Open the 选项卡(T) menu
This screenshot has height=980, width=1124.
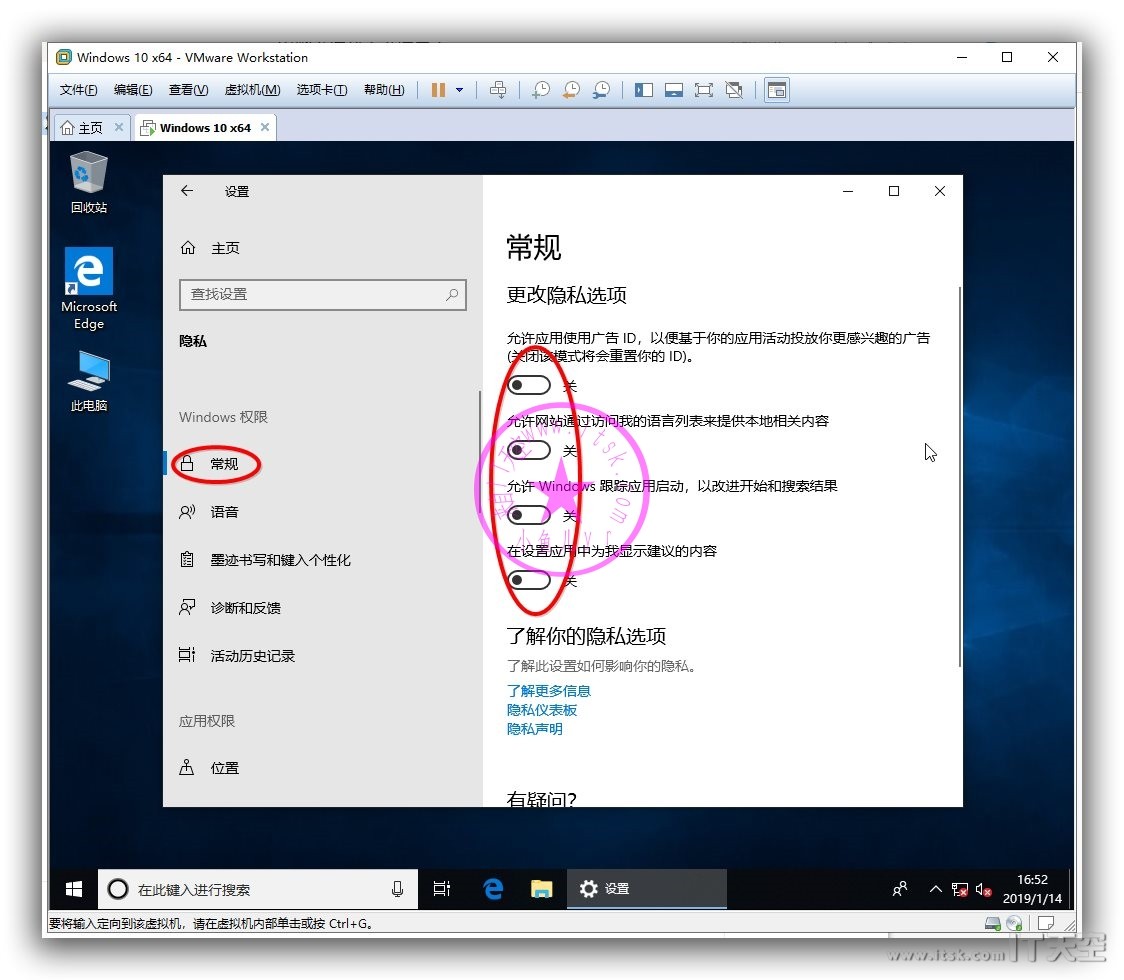[x=322, y=90]
